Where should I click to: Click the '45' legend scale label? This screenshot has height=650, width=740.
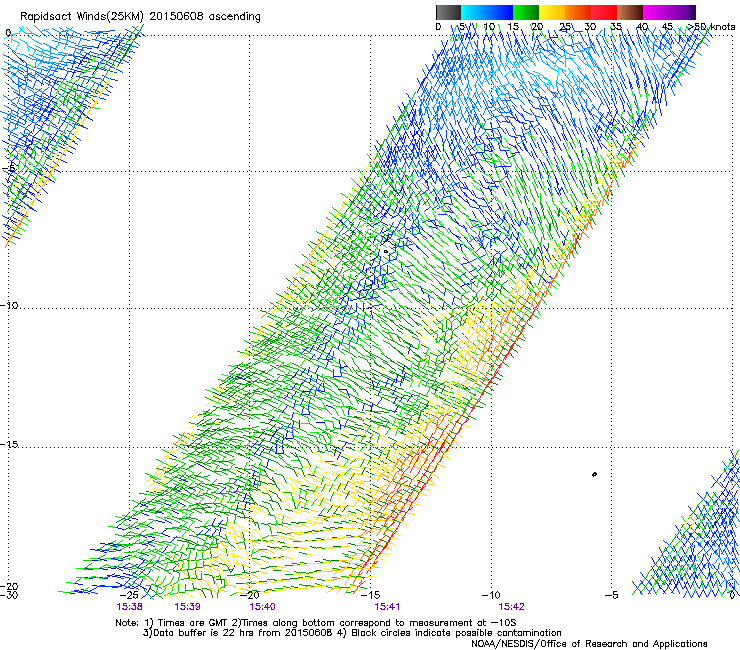click(667, 27)
